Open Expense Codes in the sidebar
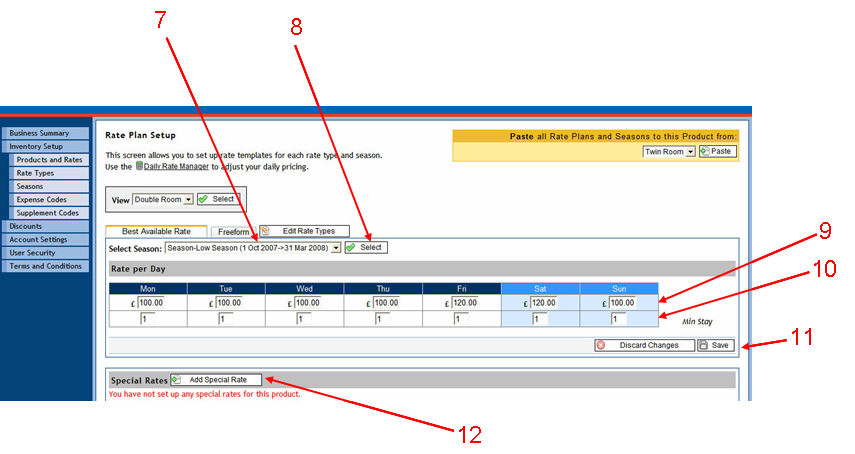The height and width of the screenshot is (454, 855). (x=41, y=199)
